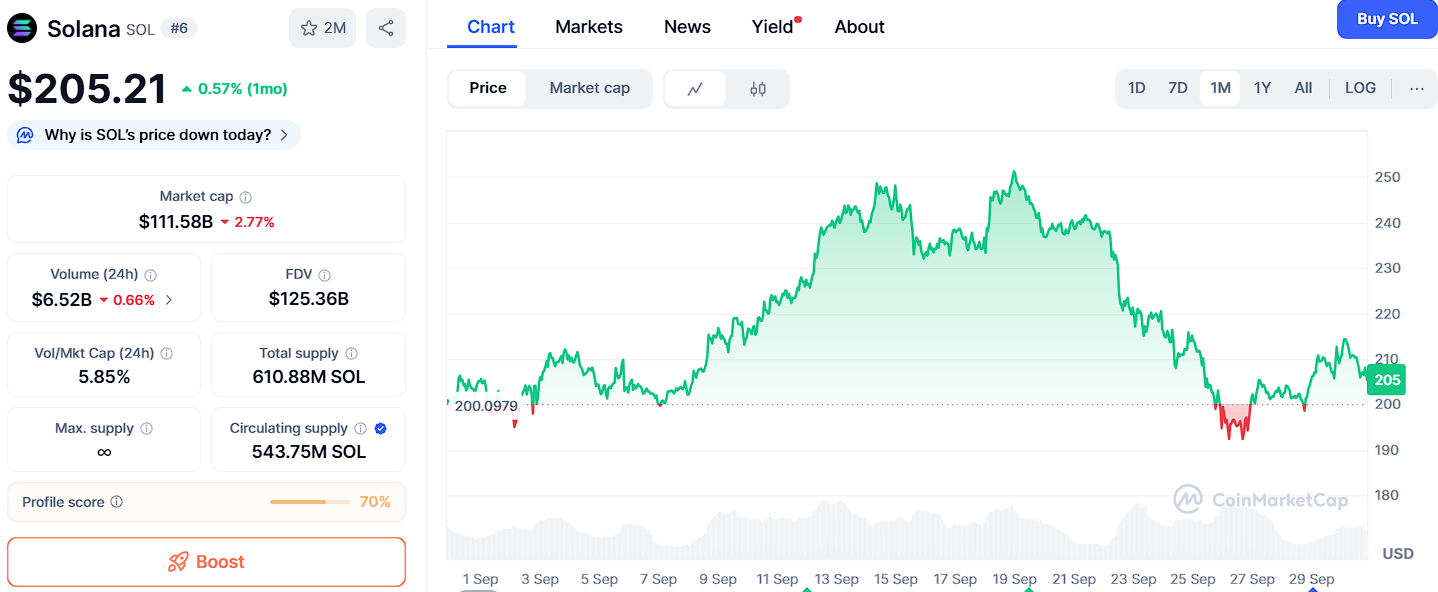Select Market cap chart toggle
The image size is (1438, 592).
point(589,88)
